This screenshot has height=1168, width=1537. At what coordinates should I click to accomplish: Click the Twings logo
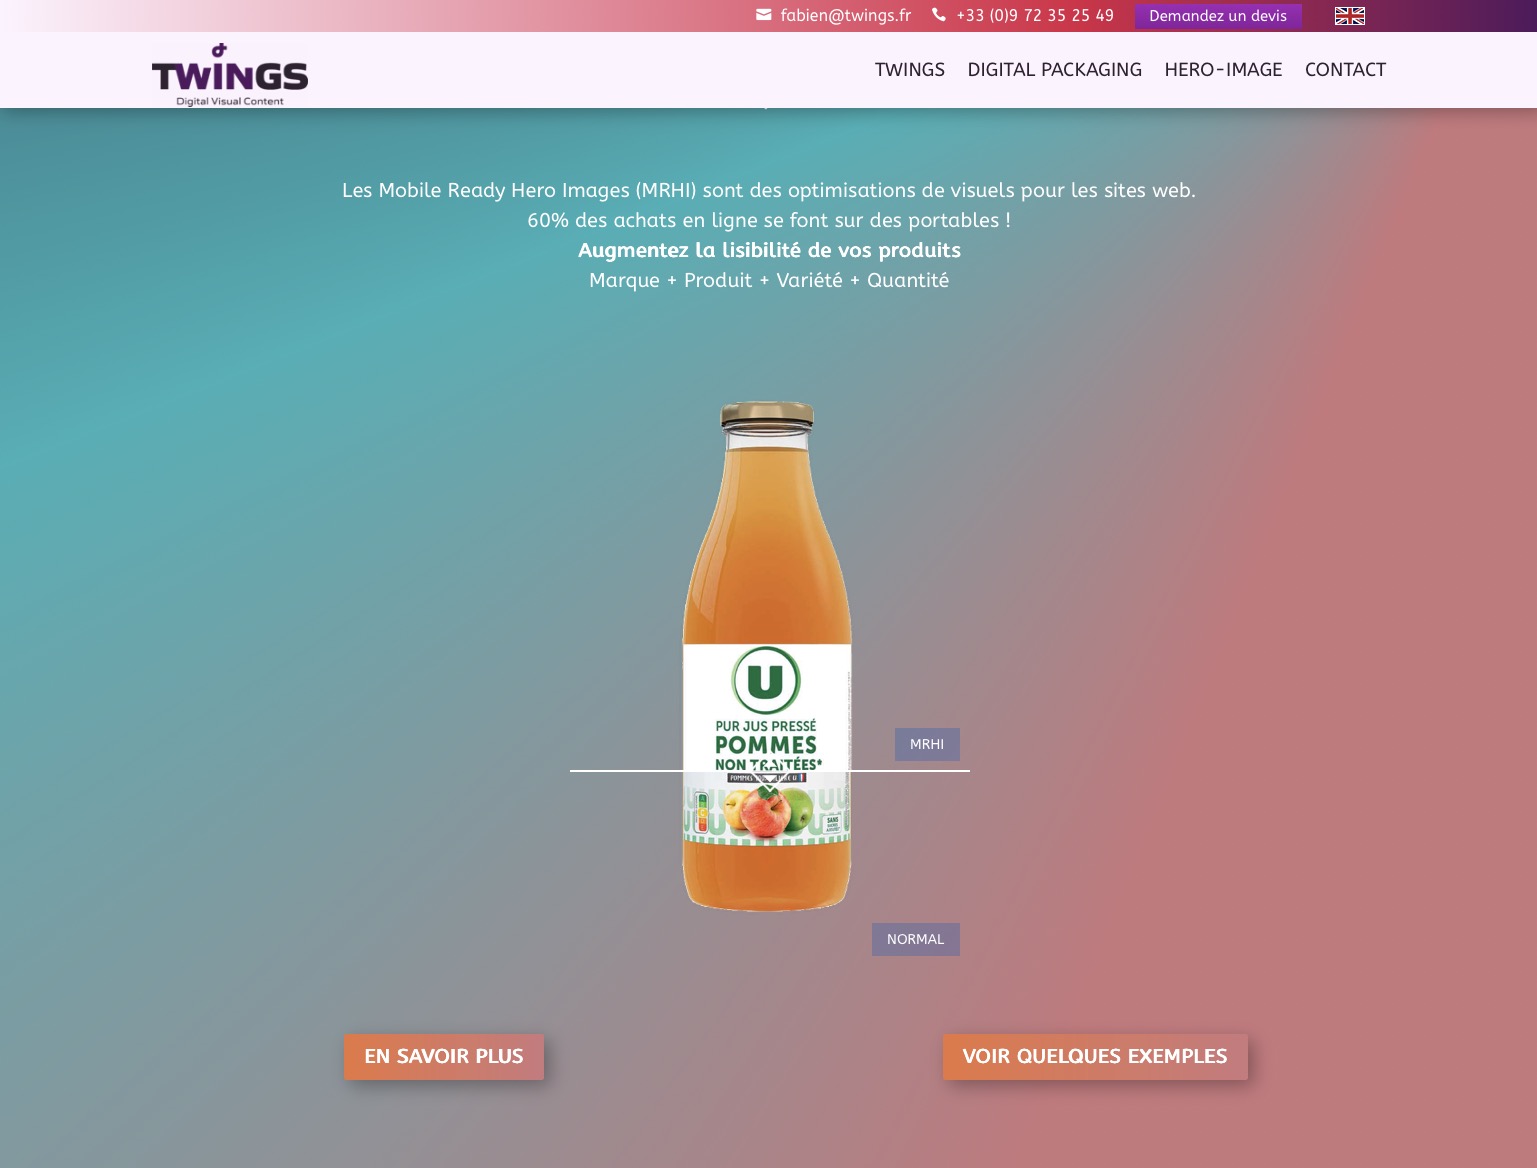tap(230, 74)
